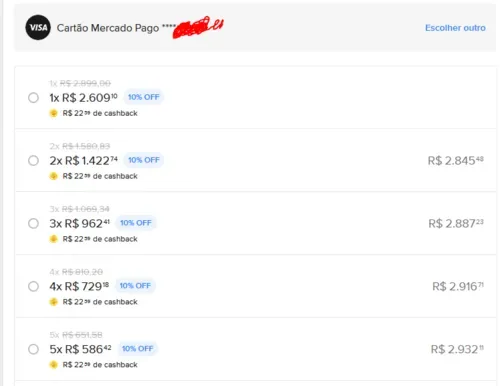Click the total R$ 2.887 amount
The height and width of the screenshot is (386, 500).
point(456,223)
